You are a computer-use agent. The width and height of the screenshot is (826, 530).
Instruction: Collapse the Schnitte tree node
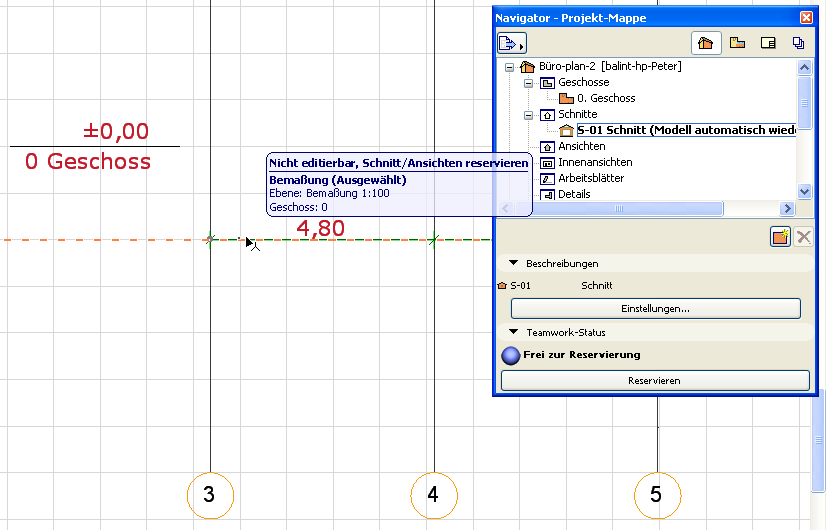(x=528, y=115)
